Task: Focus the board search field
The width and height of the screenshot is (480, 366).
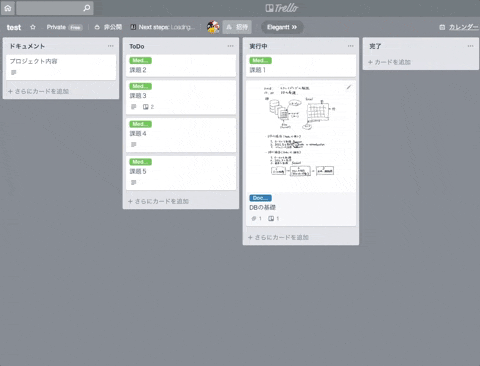Action: [55, 8]
